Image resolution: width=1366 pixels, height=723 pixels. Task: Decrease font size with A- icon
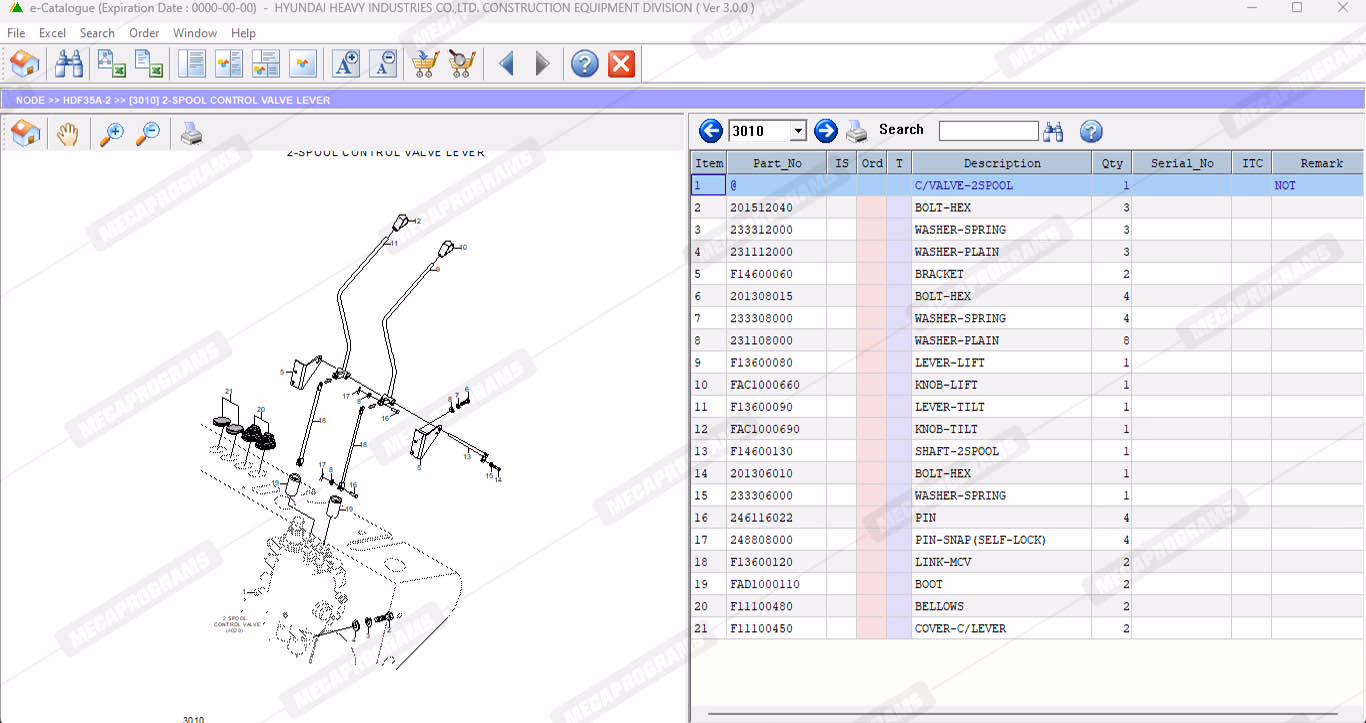pos(383,65)
